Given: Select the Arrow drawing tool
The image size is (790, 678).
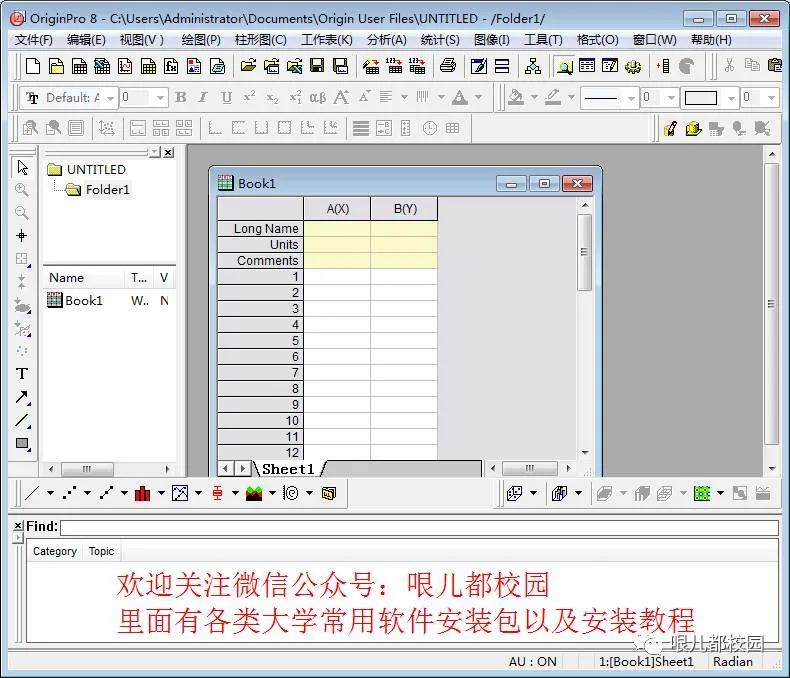Looking at the screenshot, I should click(x=22, y=397).
